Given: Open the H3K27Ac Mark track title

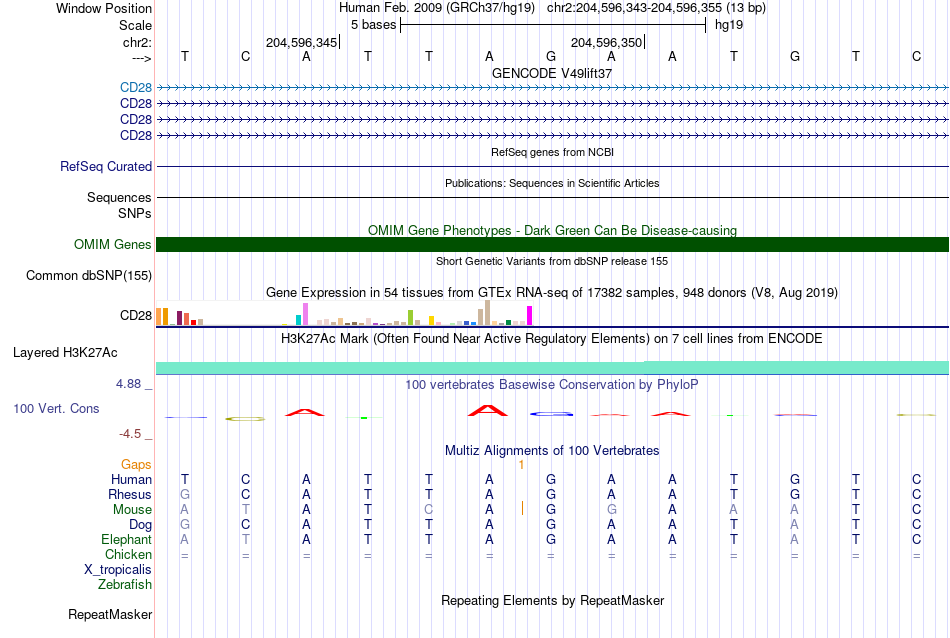Looking at the screenshot, I should tap(552, 339).
